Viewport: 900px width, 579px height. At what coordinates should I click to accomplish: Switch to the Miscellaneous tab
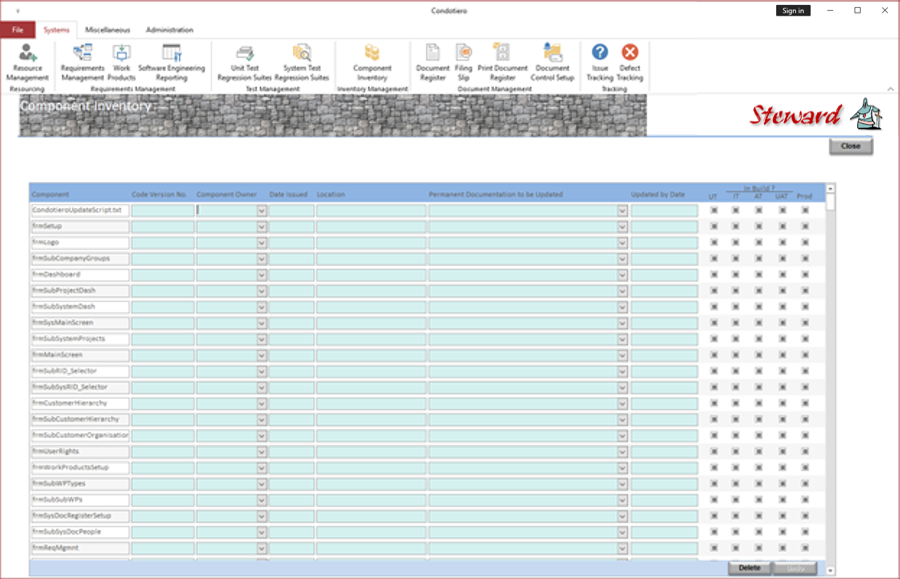pyautogui.click(x=107, y=30)
